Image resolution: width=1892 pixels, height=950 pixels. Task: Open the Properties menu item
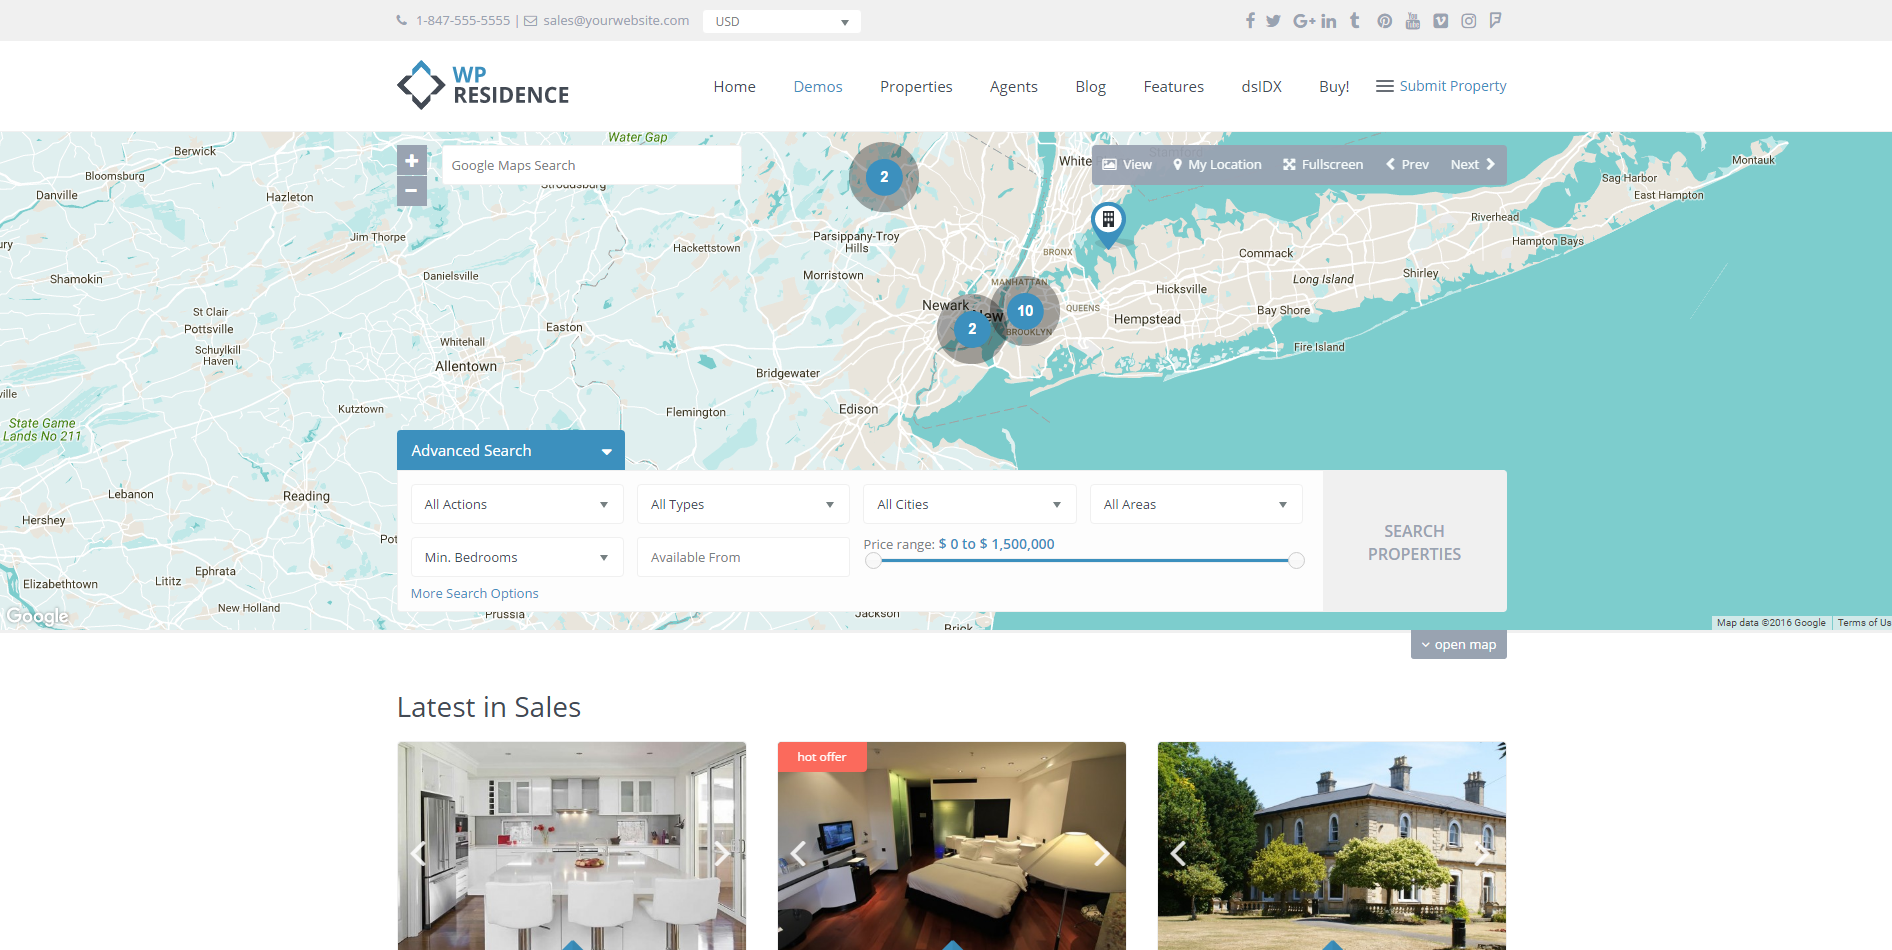[x=916, y=87]
